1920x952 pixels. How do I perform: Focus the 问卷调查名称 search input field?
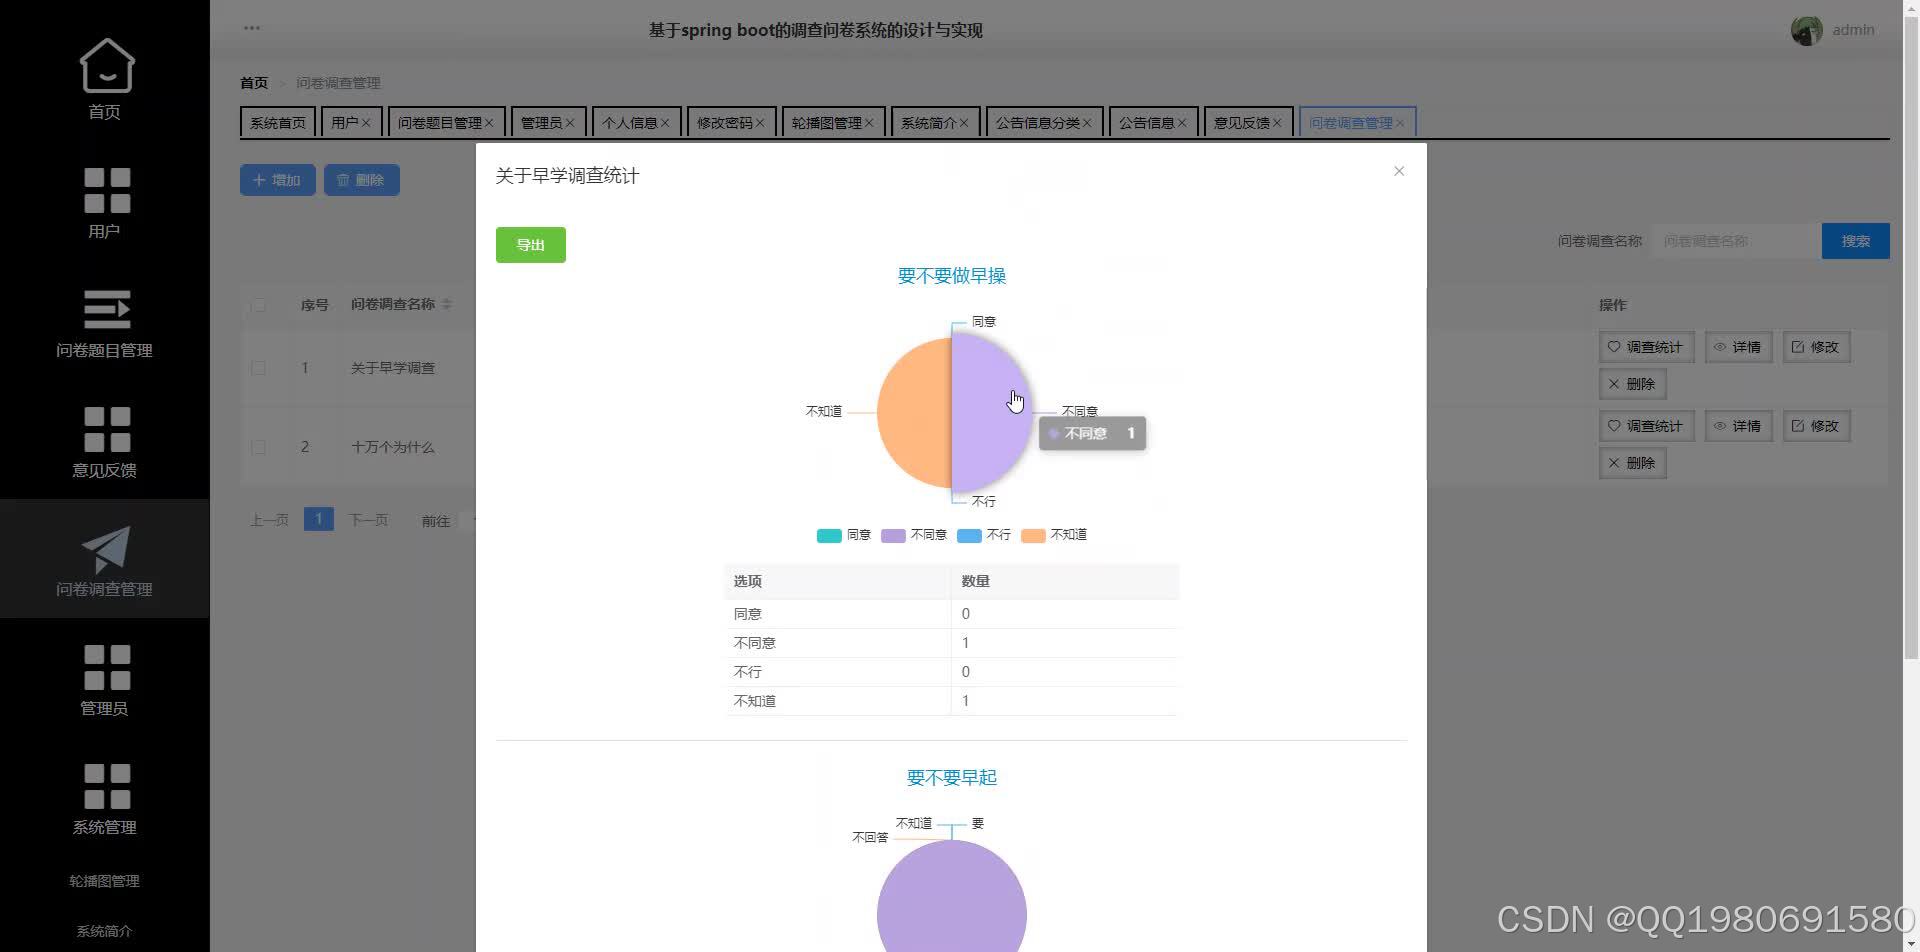point(1736,241)
